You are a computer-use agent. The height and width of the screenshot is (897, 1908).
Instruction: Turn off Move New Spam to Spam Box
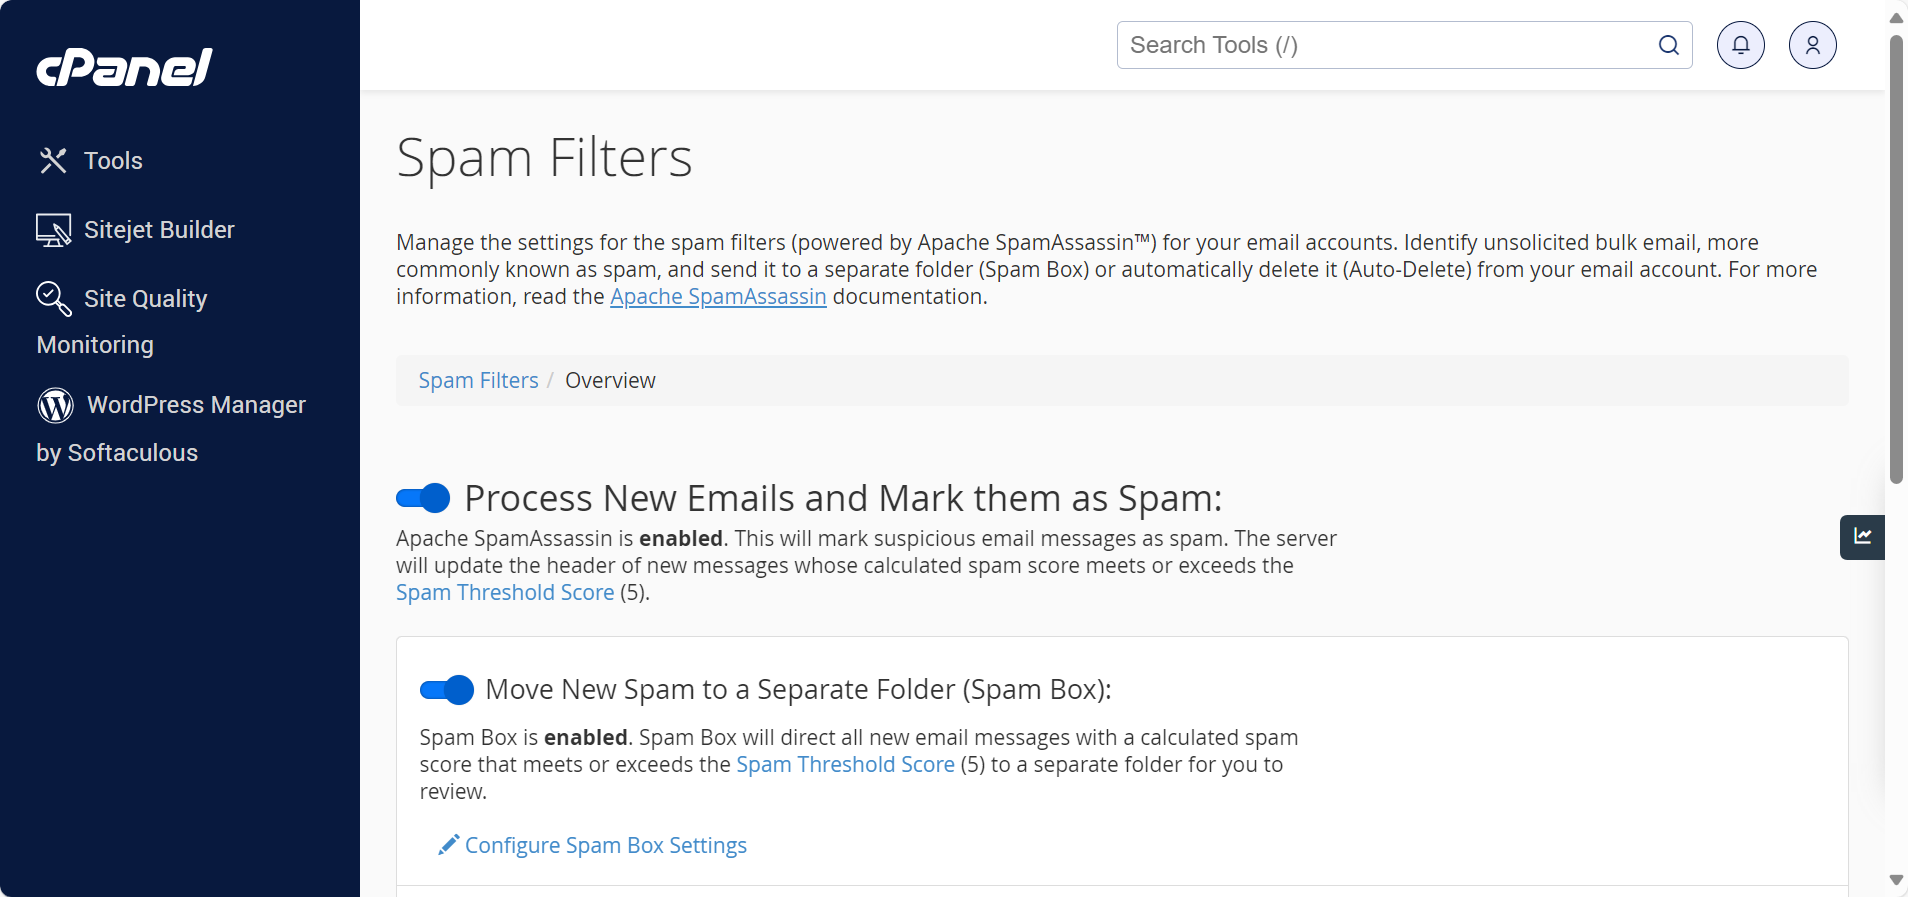(x=446, y=690)
